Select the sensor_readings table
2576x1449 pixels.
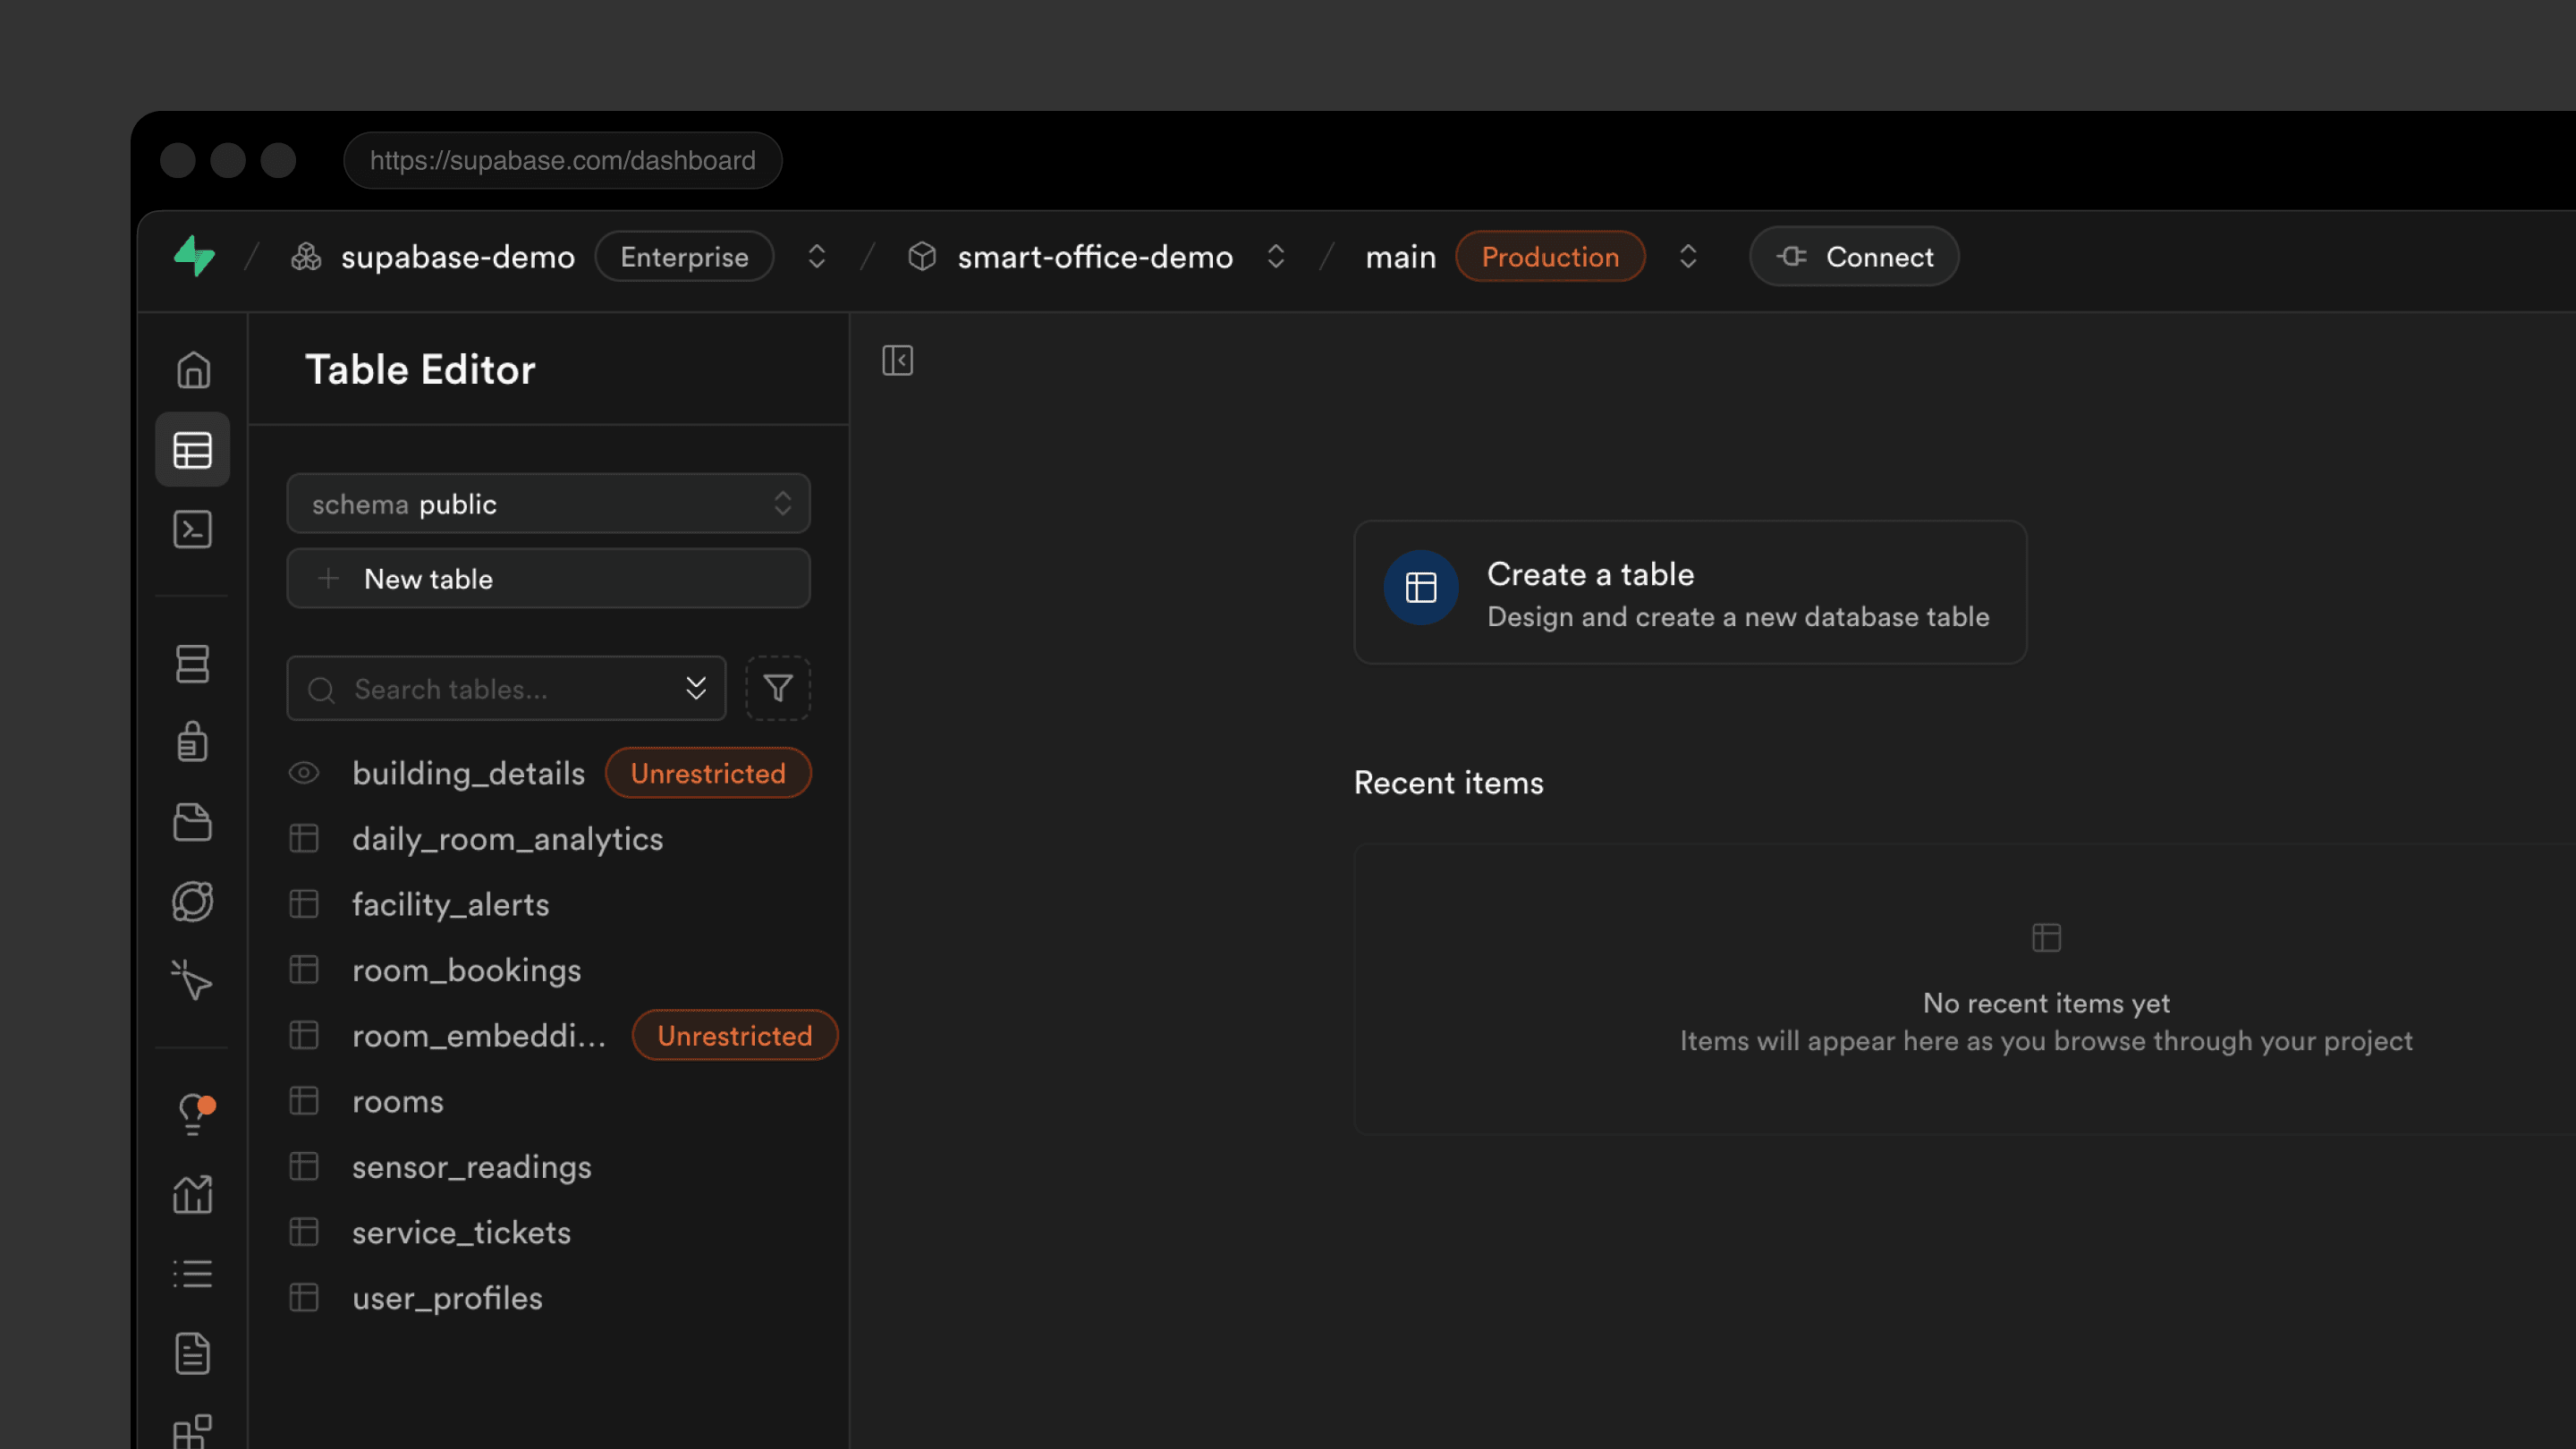point(471,1167)
